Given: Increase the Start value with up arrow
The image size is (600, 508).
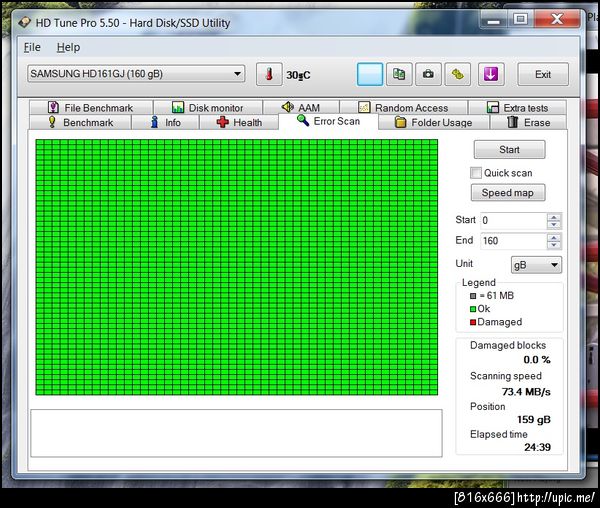Looking at the screenshot, I should (x=554, y=217).
